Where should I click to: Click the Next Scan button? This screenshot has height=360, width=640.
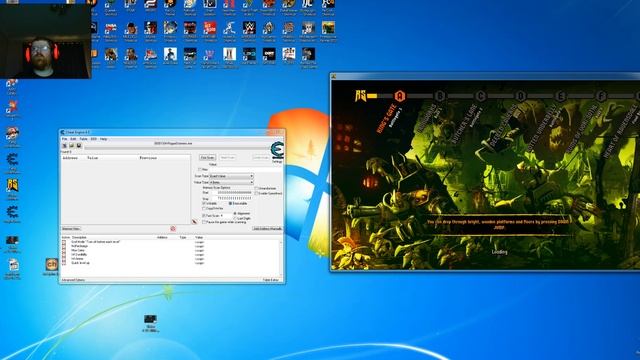coord(227,158)
